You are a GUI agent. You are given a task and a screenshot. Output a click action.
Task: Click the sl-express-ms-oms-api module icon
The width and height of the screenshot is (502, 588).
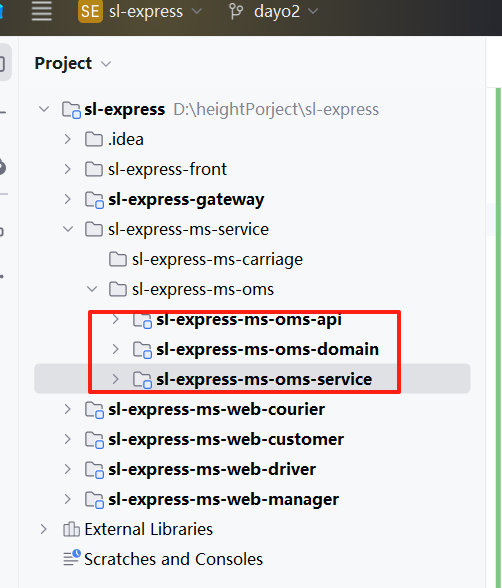point(142,321)
